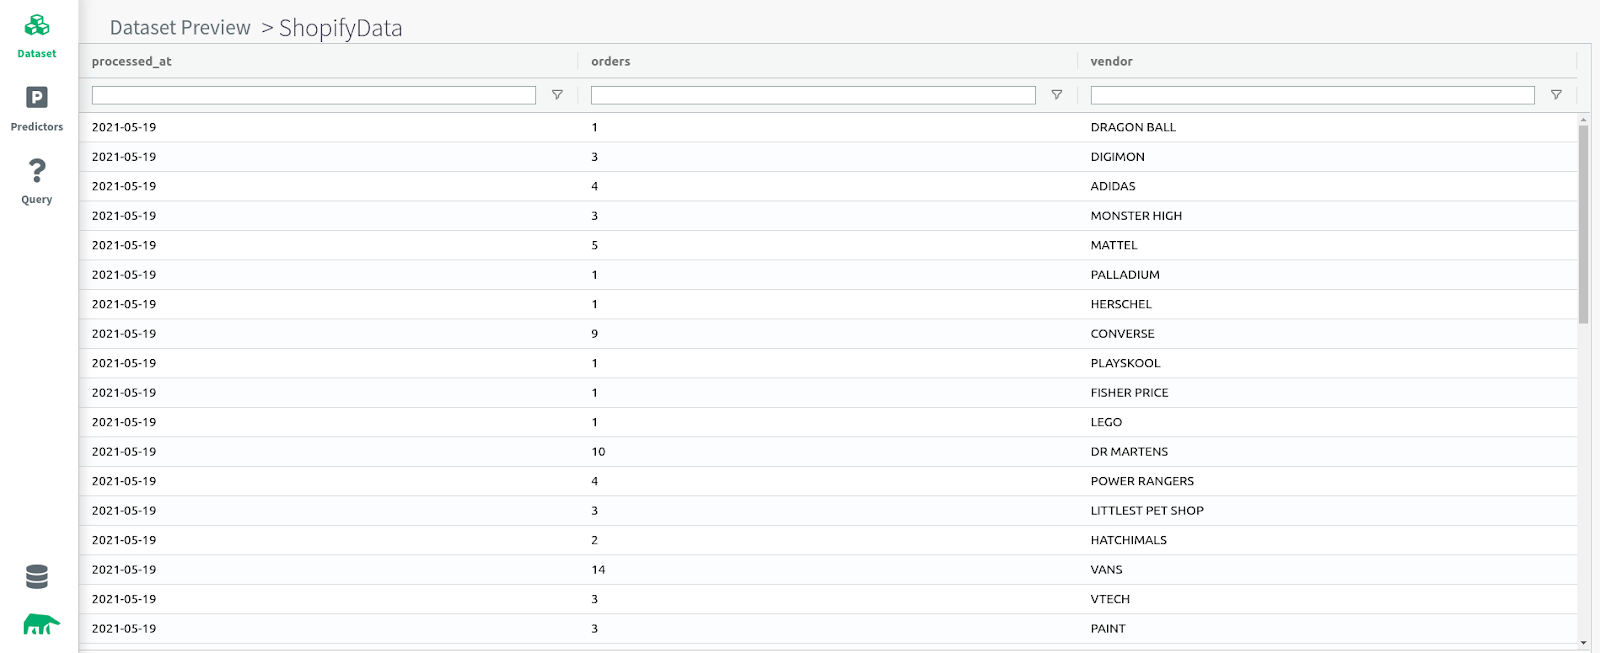This screenshot has height=653, width=1600.
Task: Sort by vendor column header
Action: pos(1111,61)
